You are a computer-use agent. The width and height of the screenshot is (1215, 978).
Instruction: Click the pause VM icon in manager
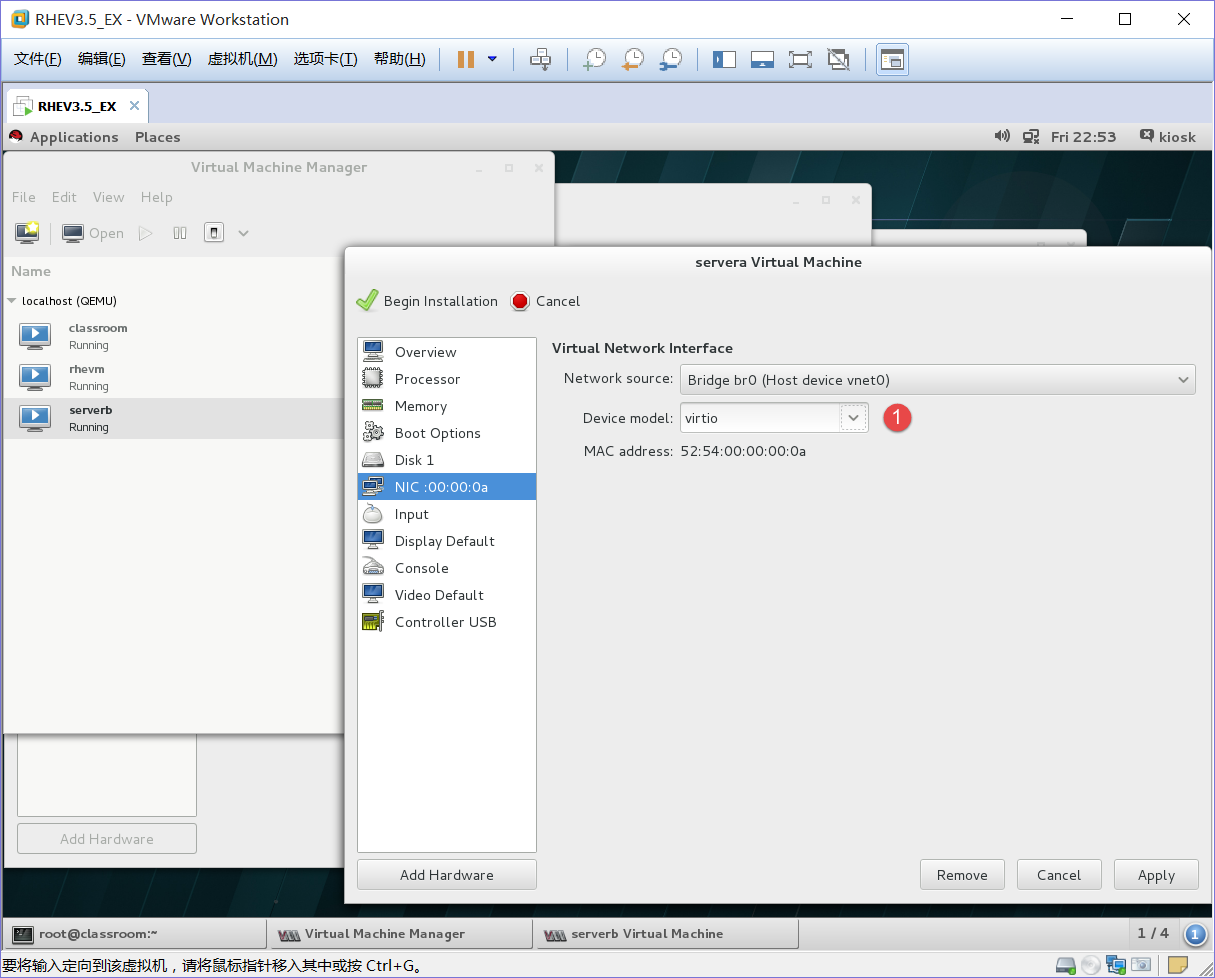coord(180,233)
